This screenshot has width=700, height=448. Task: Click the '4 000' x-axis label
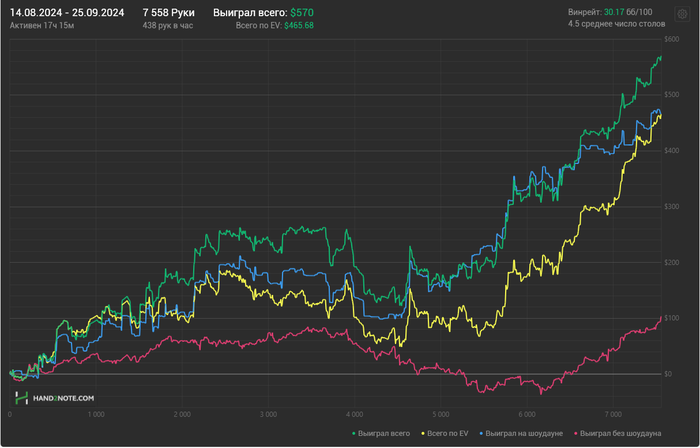click(354, 415)
